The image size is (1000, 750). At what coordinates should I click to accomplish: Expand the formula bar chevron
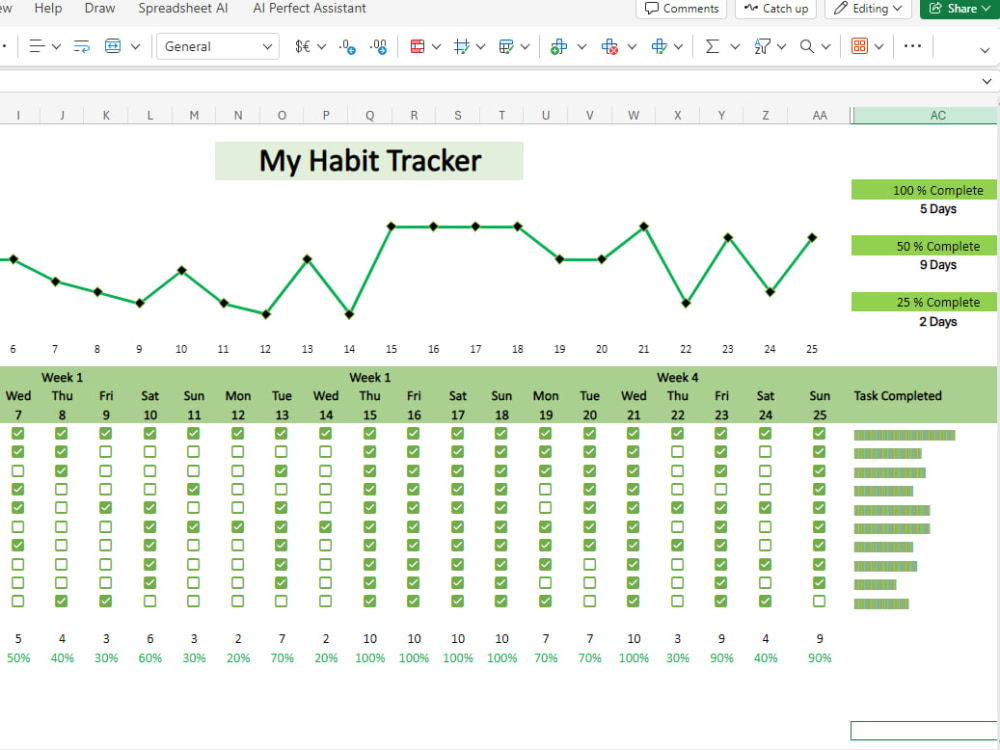987,81
